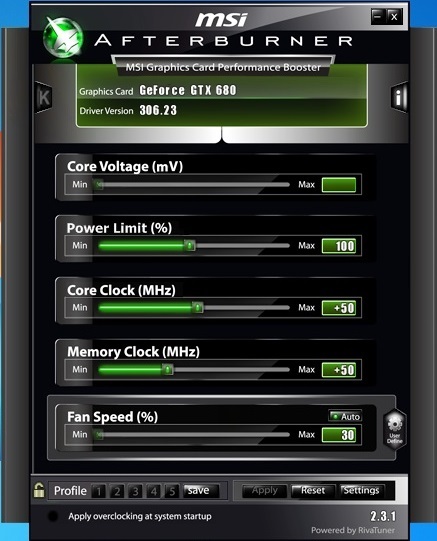
Task: Click the Core Voltage (mV) label
Action: click(125, 166)
